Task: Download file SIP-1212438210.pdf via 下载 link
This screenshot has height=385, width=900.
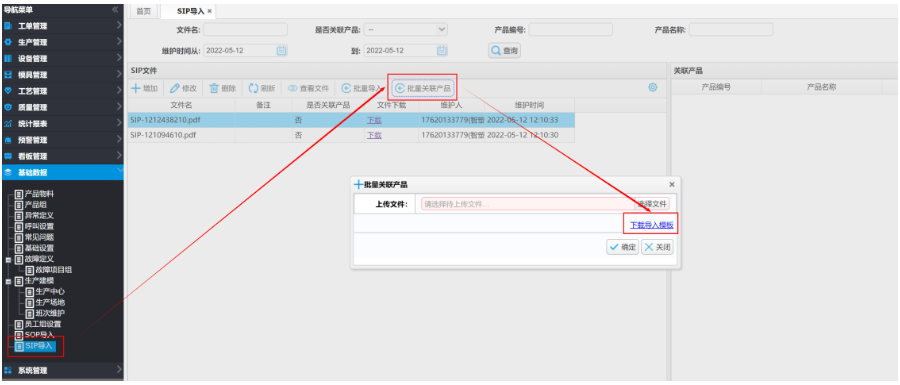Action: pos(374,120)
